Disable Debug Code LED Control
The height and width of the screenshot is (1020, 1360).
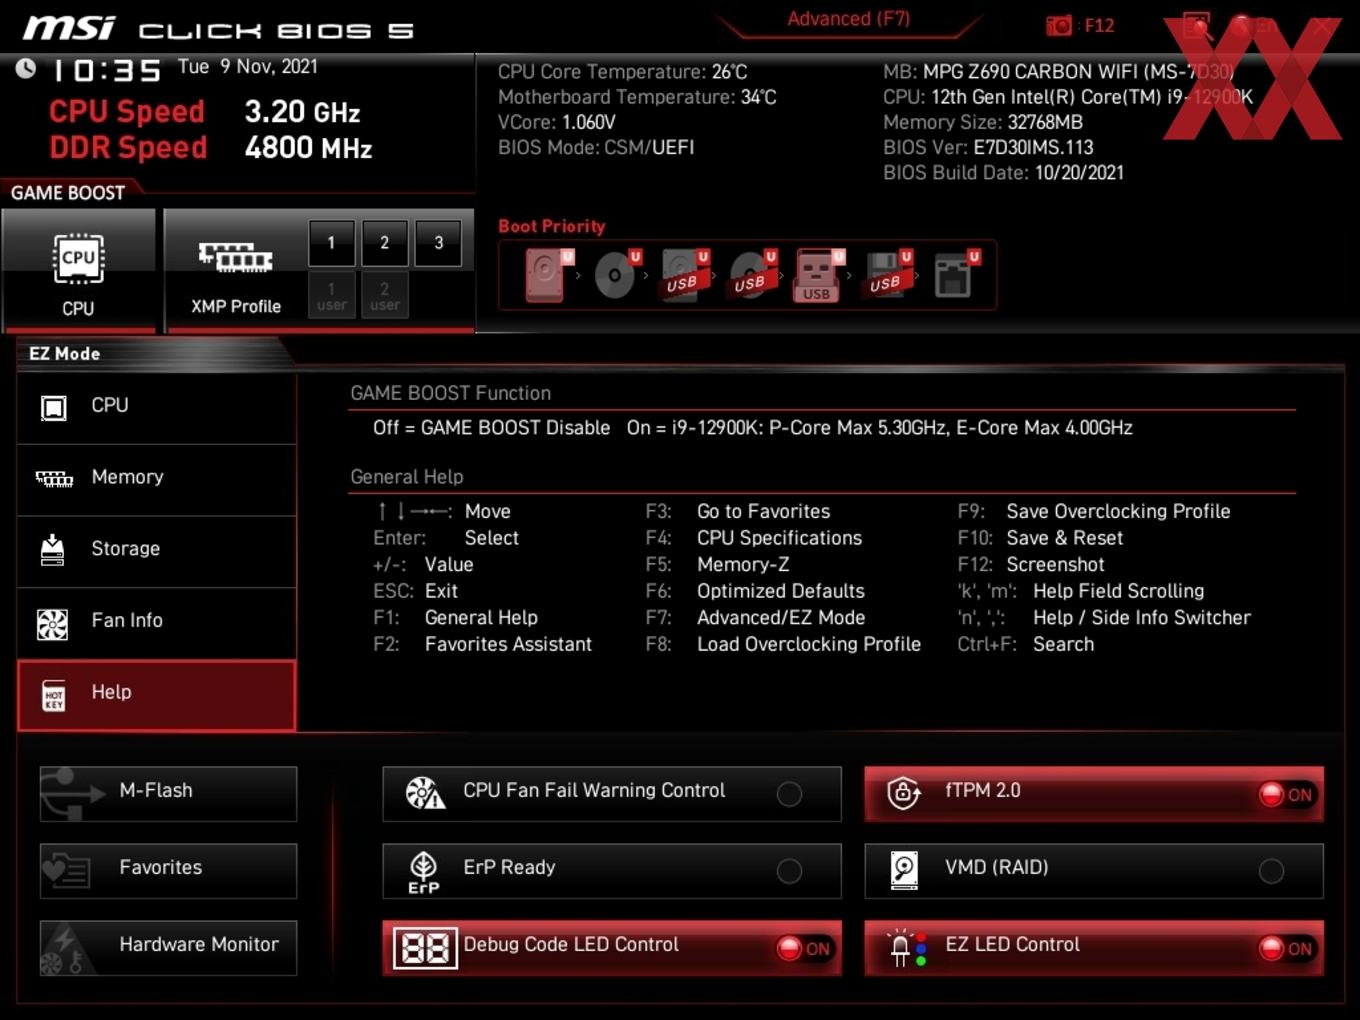point(806,949)
